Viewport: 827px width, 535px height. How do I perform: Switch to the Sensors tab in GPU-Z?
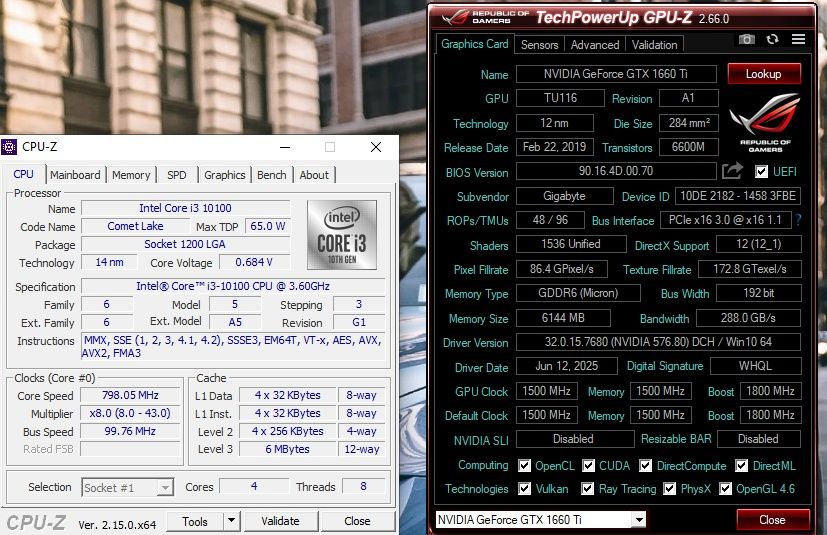tap(540, 45)
